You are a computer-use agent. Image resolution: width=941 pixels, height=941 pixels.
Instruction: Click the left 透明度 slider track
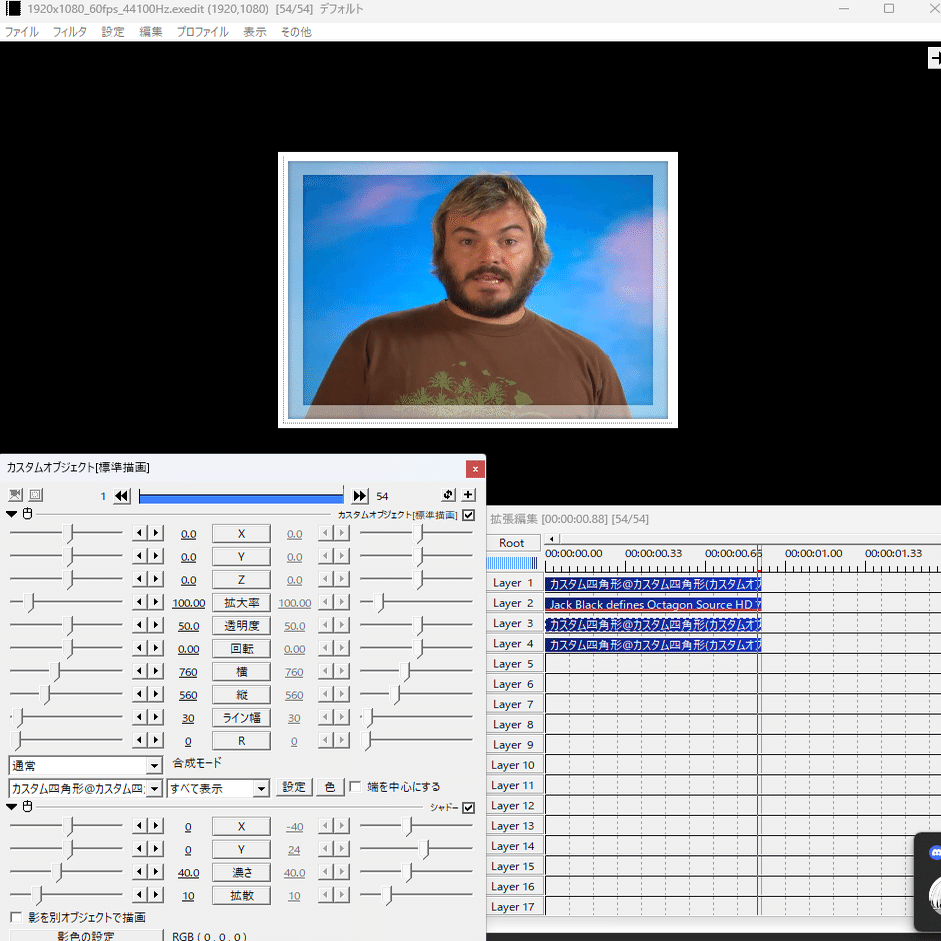coord(66,625)
